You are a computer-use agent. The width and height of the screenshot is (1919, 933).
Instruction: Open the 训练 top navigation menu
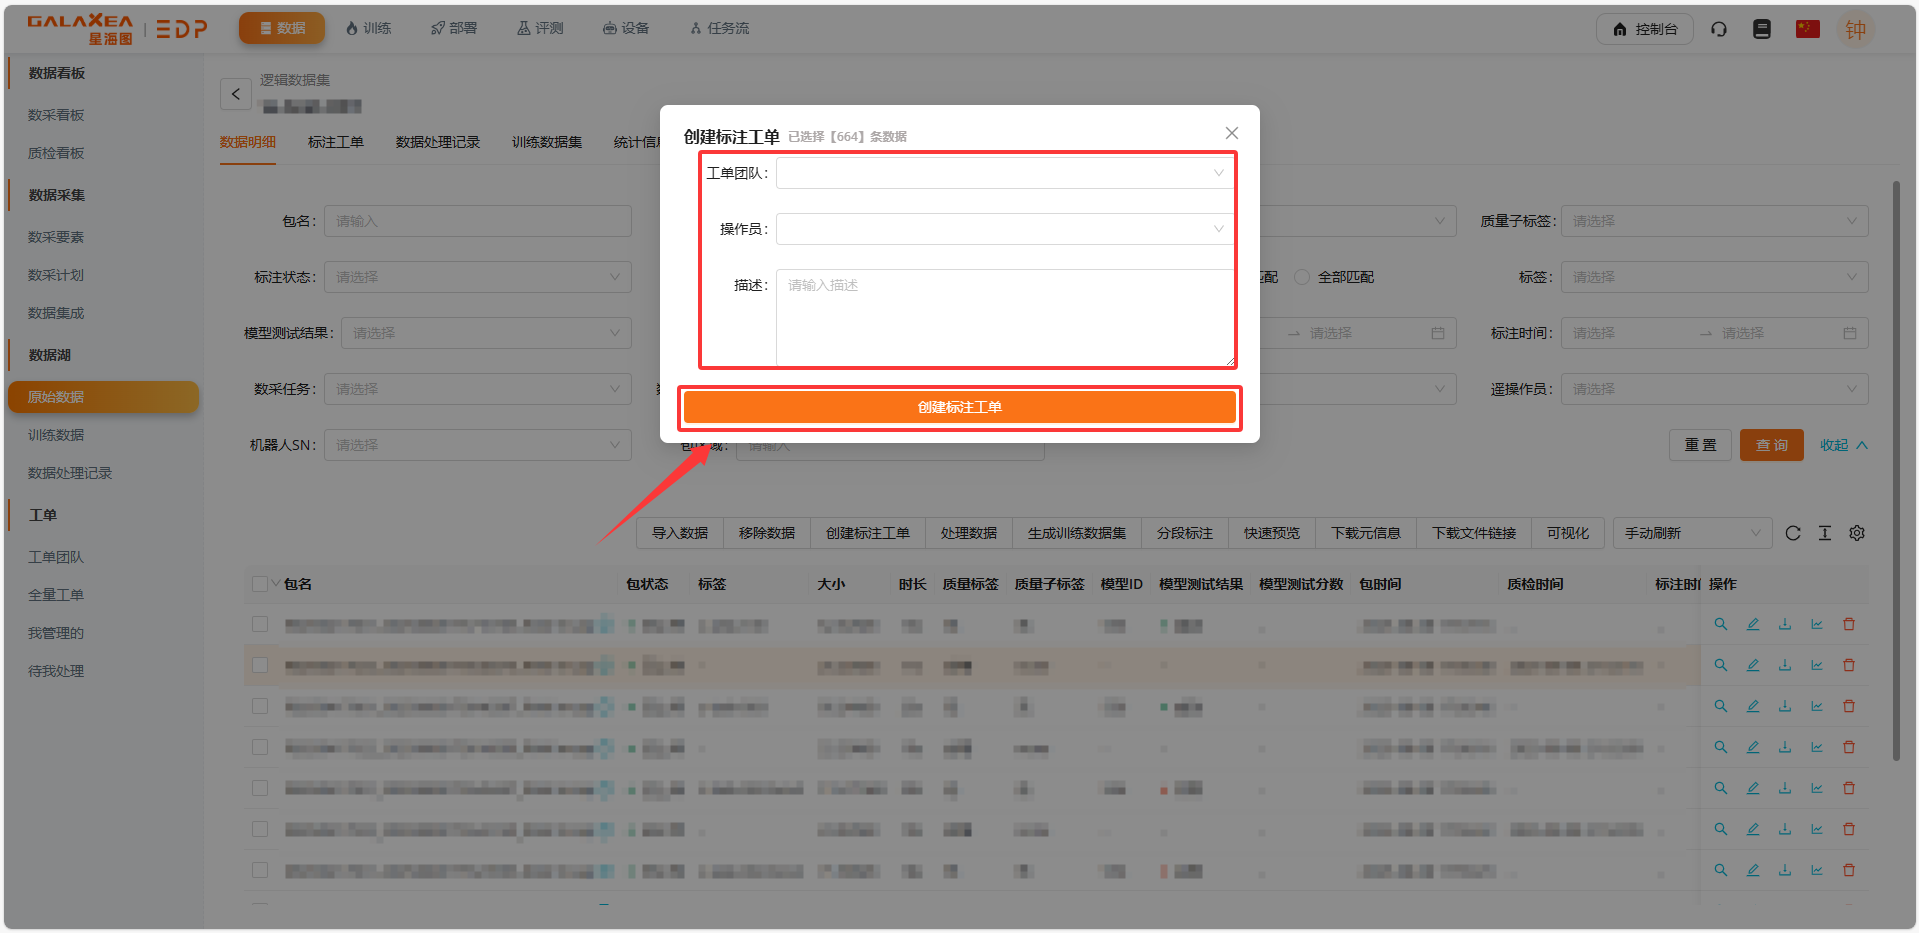tap(368, 28)
